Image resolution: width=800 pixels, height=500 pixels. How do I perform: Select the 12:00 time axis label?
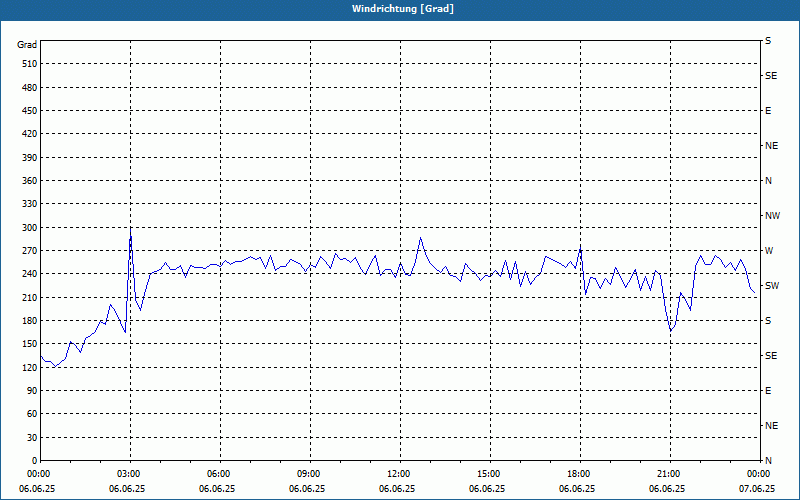[398, 474]
